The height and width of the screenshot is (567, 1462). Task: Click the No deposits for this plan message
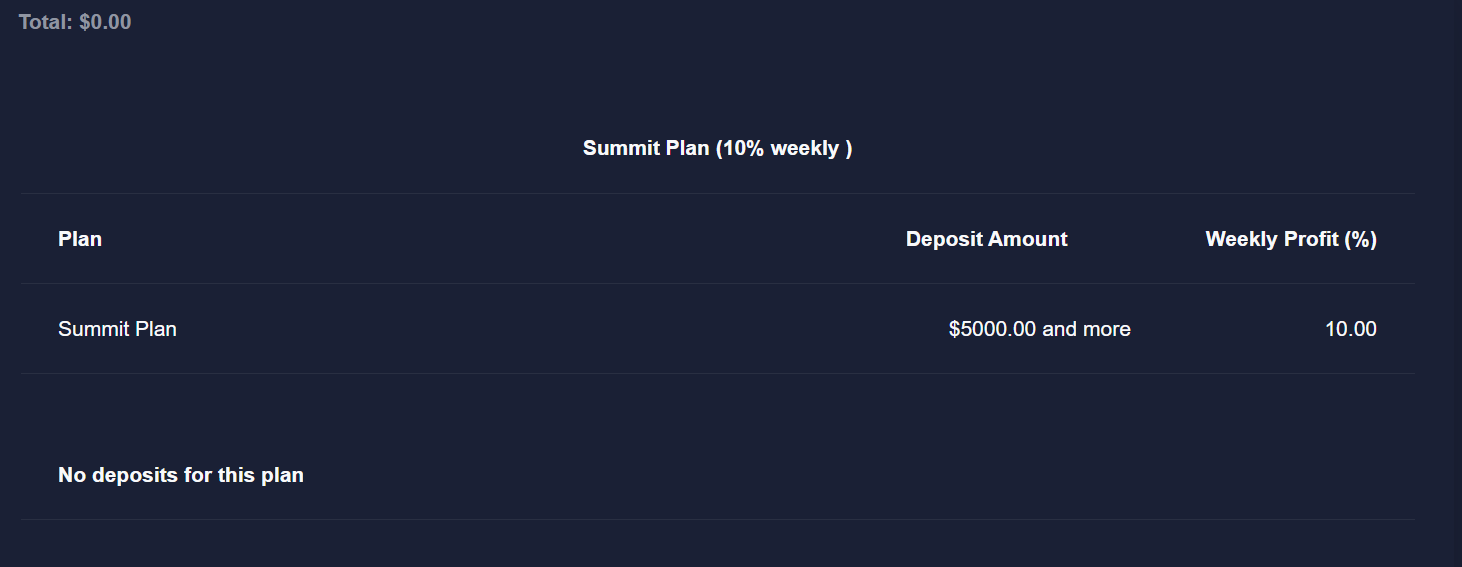click(x=181, y=475)
